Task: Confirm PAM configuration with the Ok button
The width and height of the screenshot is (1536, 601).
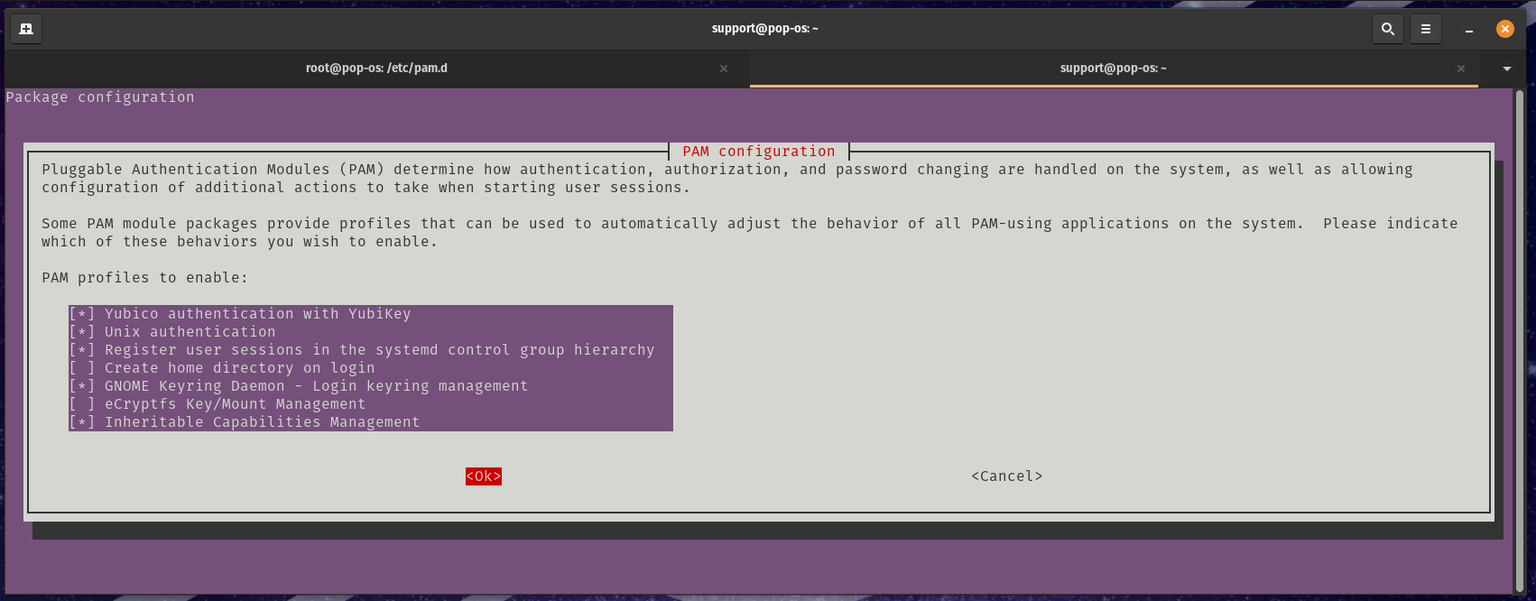Action: (x=483, y=476)
